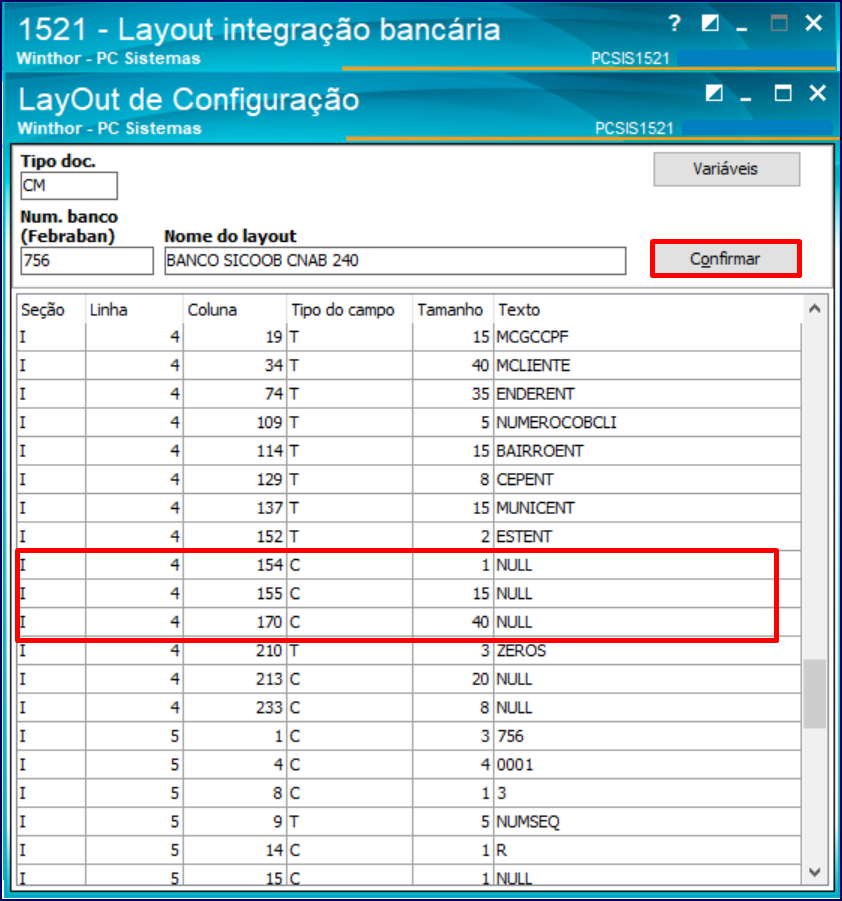This screenshot has width=842, height=901.
Task: Select the ZEROS text cell
Action: 647,651
